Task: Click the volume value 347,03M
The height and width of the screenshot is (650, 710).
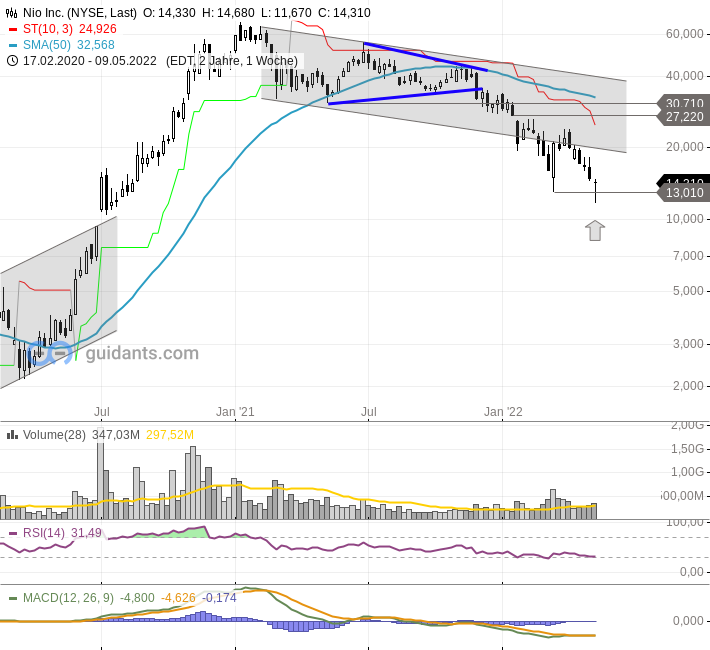Action: (116, 435)
